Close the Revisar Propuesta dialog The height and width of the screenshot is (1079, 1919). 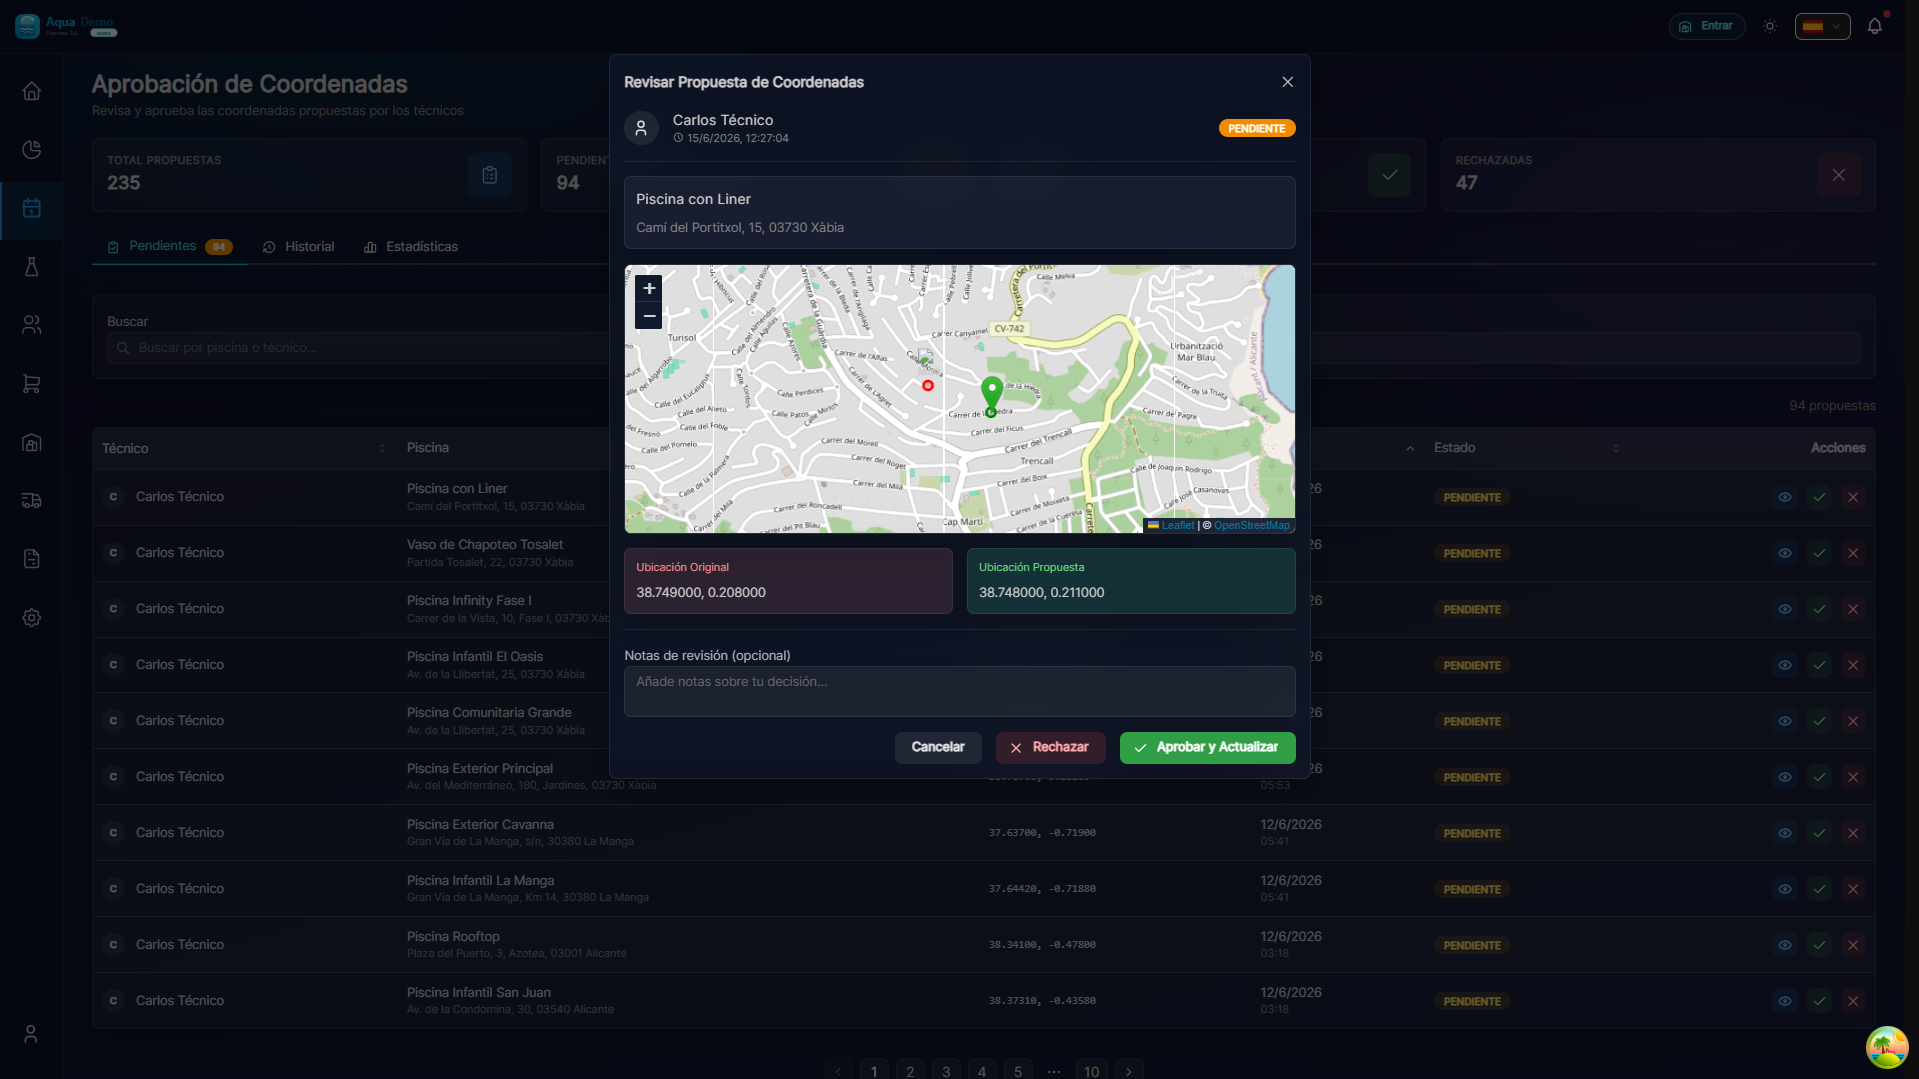(1287, 82)
